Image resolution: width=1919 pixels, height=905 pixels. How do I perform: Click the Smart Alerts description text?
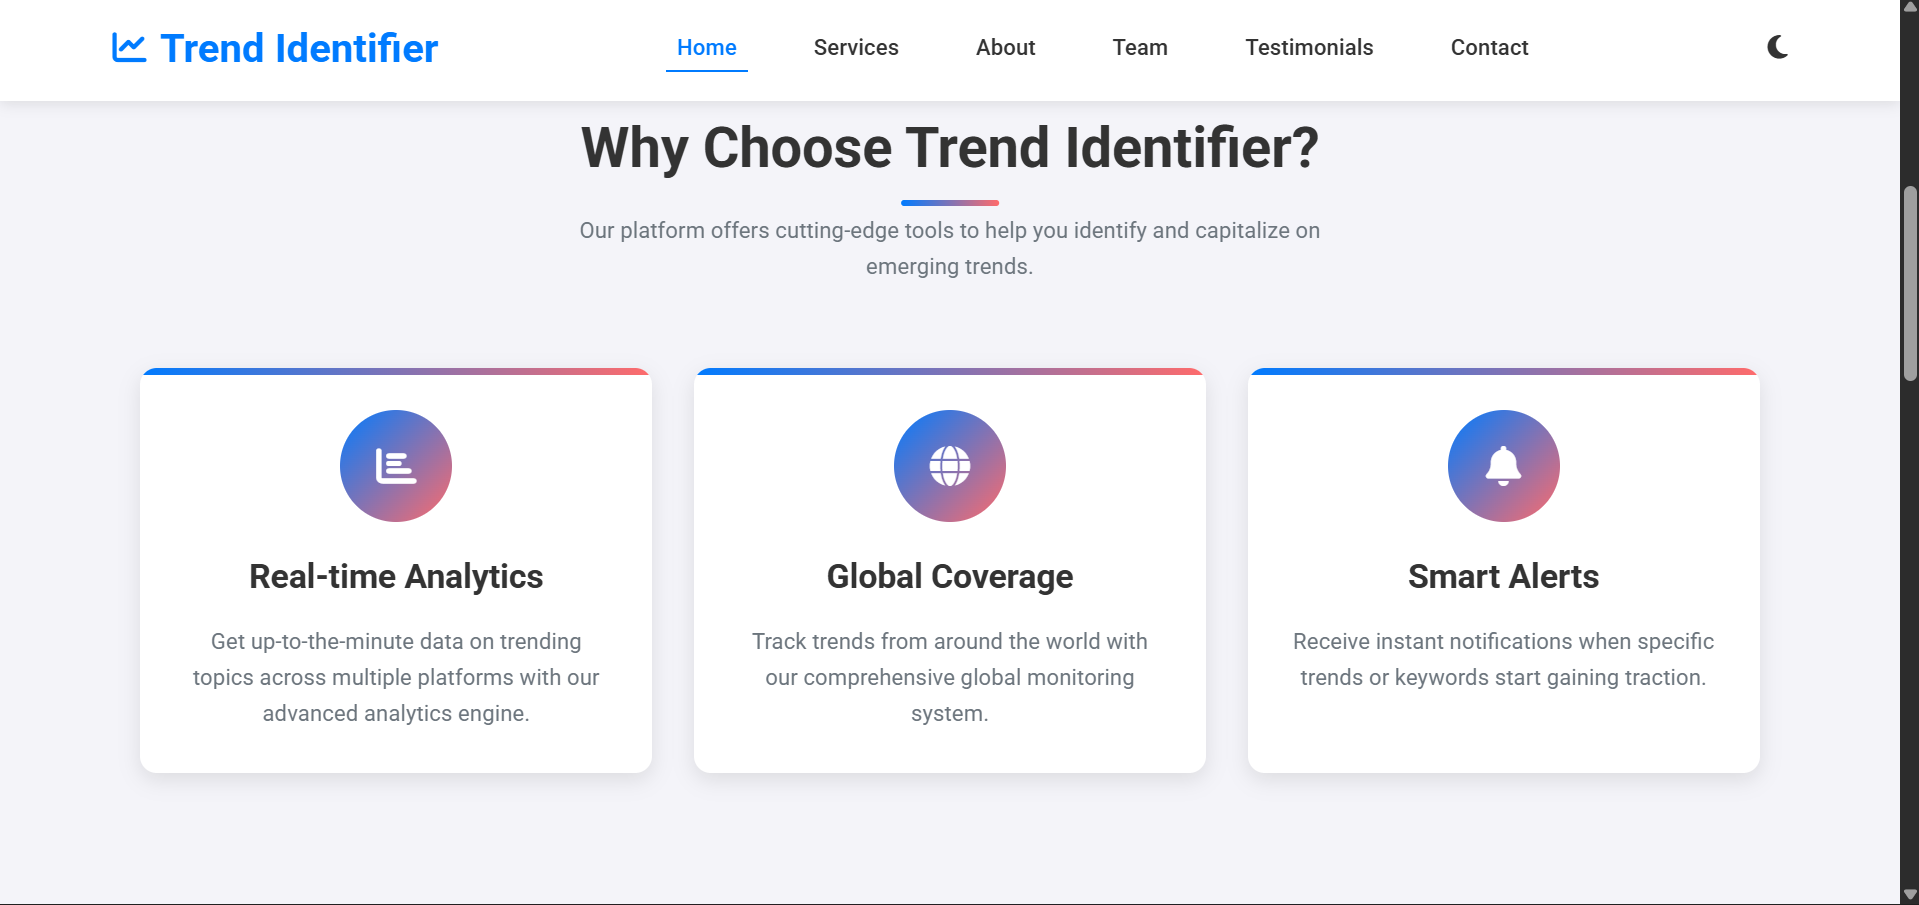coord(1503,659)
